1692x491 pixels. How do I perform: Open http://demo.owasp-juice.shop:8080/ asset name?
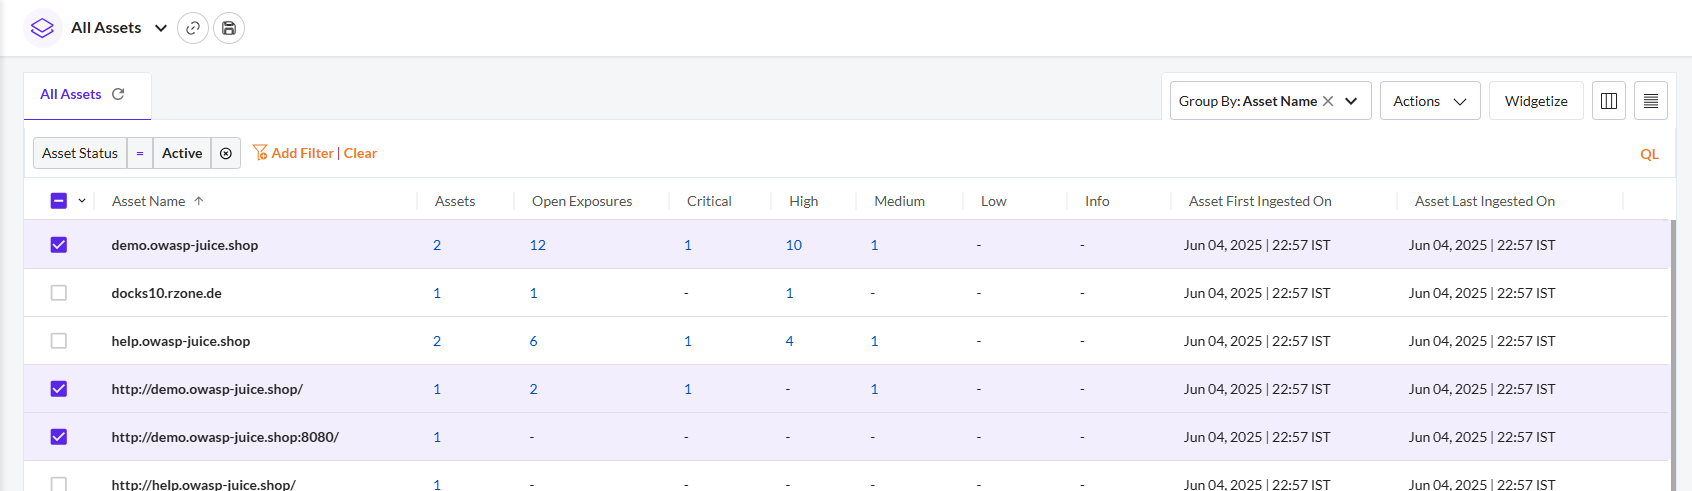point(225,437)
